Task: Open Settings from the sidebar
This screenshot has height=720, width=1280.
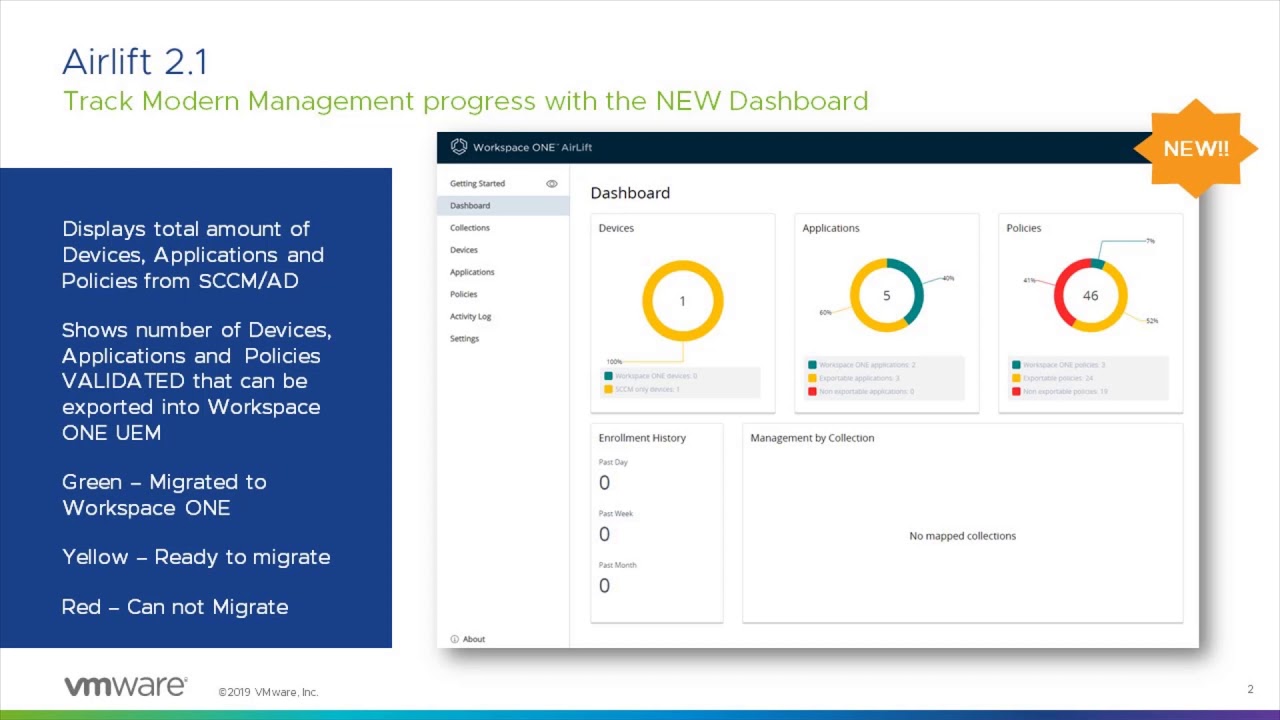Action: pos(464,338)
